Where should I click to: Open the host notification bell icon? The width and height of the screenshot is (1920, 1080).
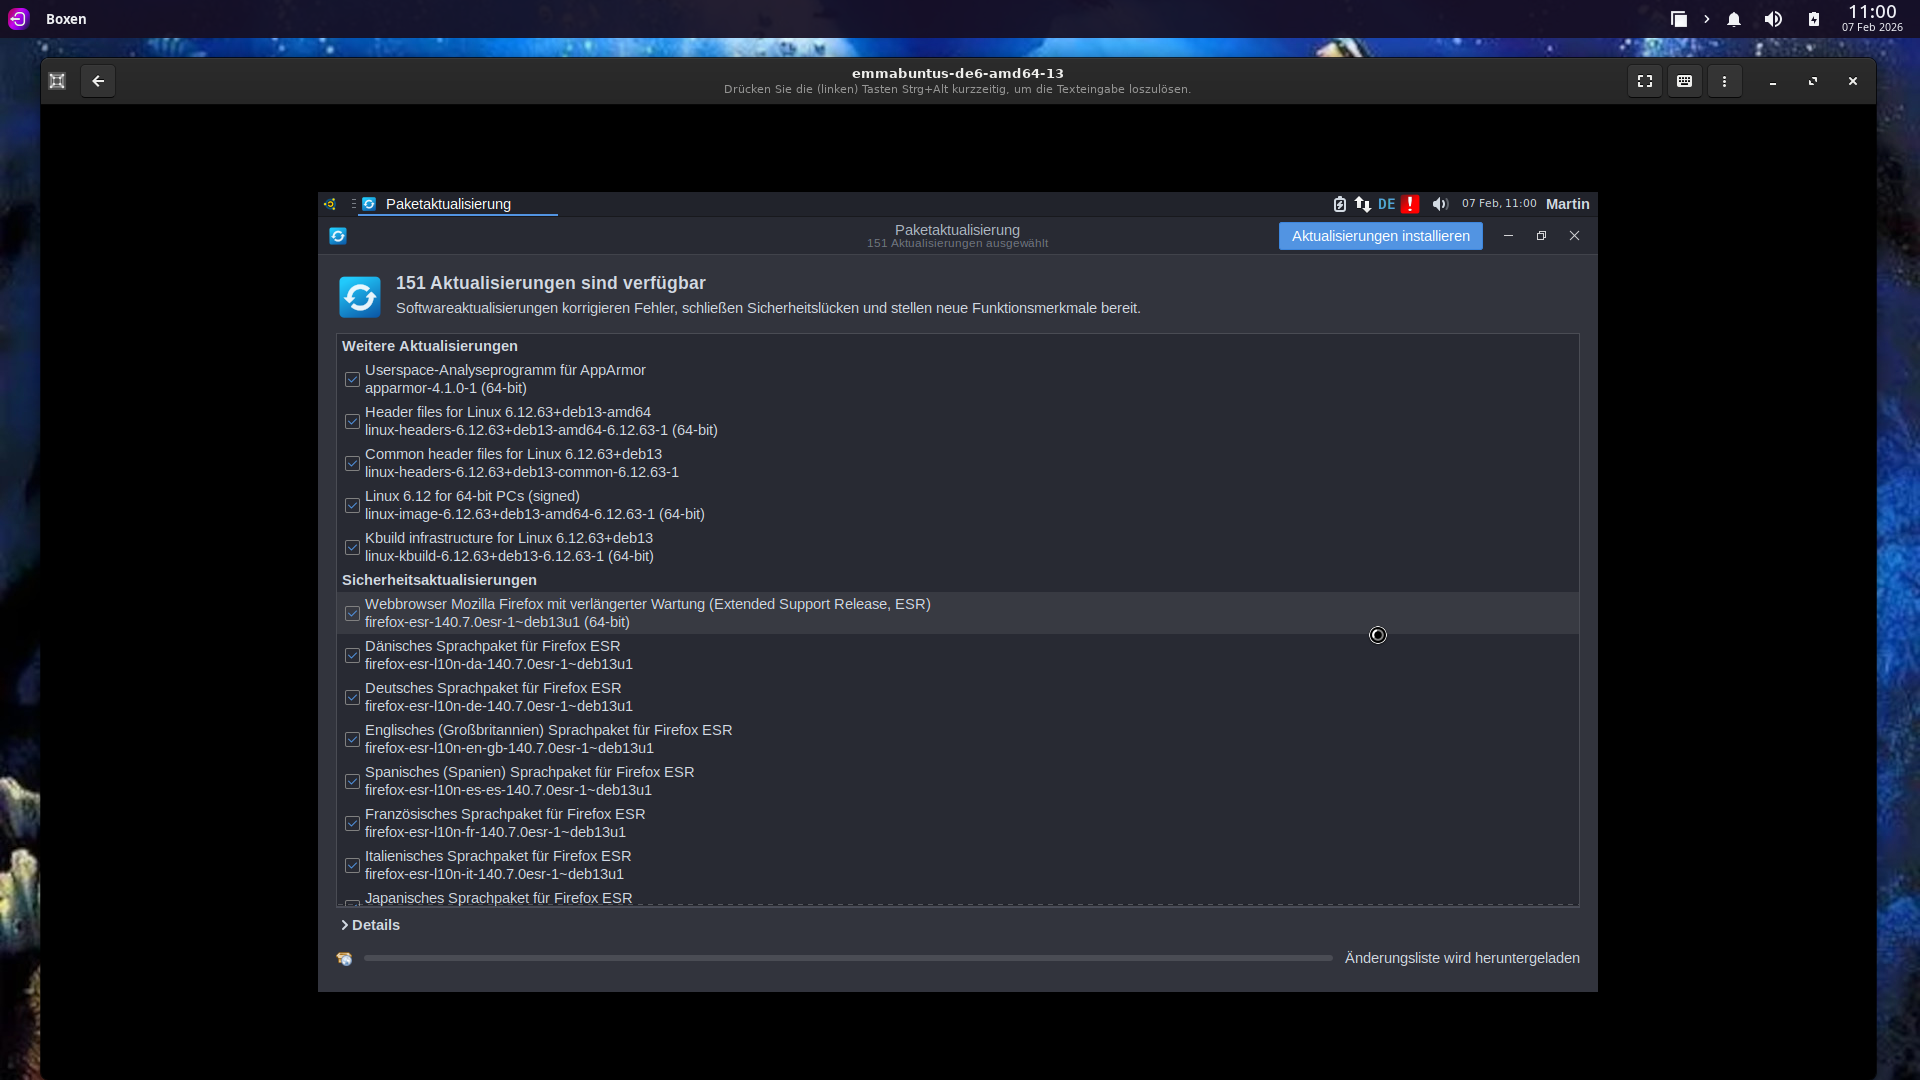(x=1734, y=19)
